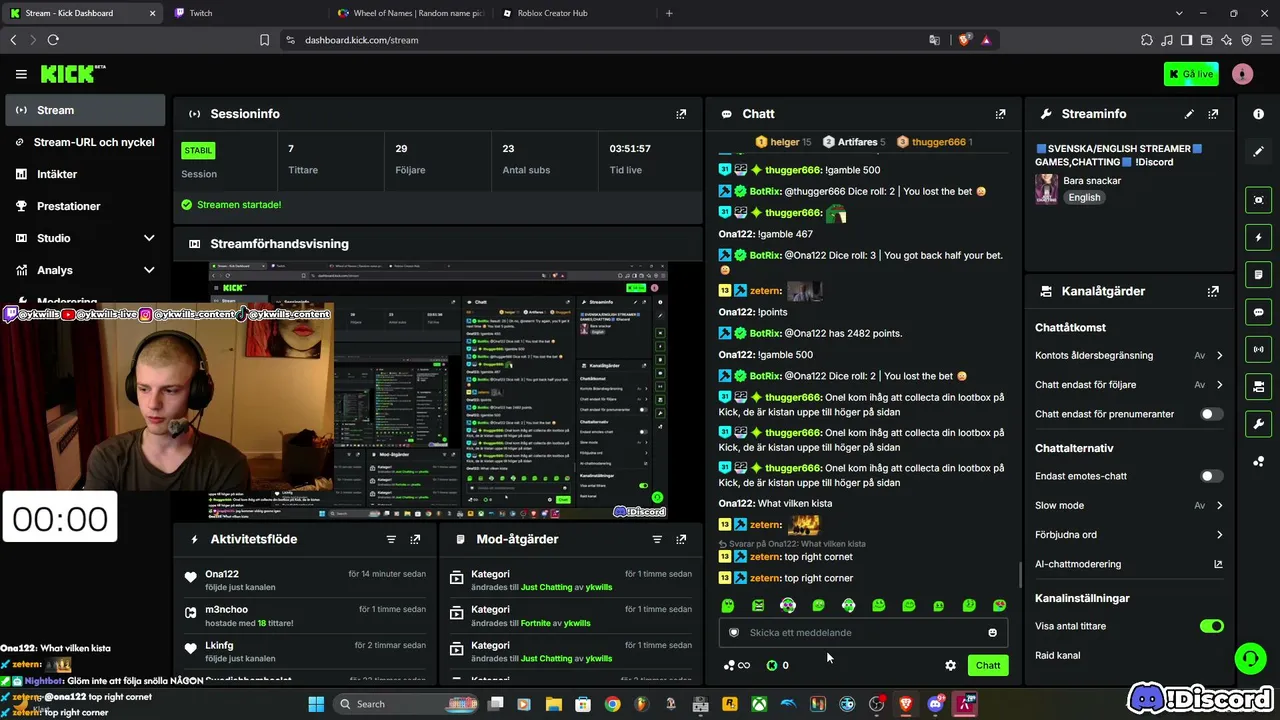Open Kontots åldersbegränsning settings arrow
1280x720 pixels.
[x=1219, y=355]
